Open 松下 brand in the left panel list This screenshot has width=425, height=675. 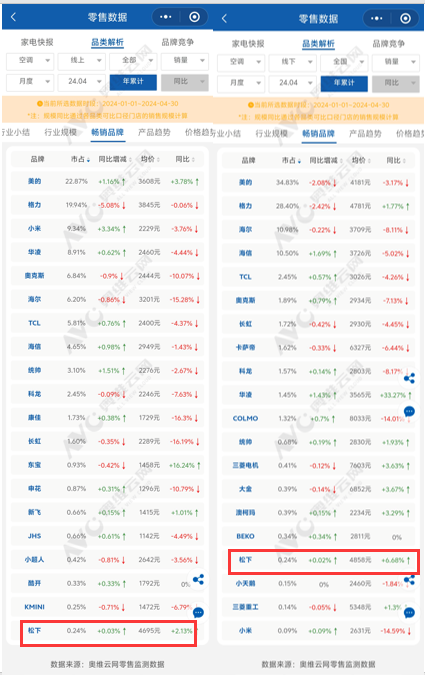[34, 630]
